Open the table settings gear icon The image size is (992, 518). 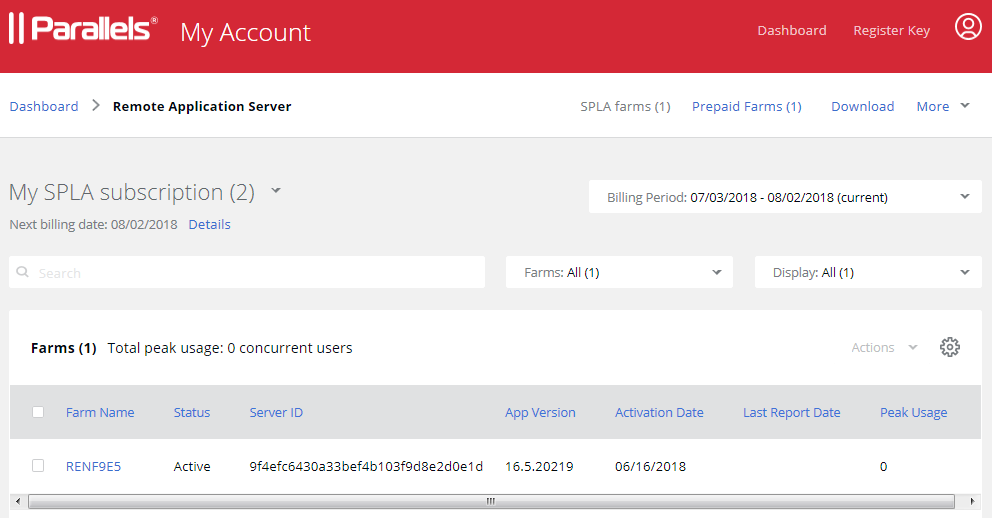coord(949,347)
